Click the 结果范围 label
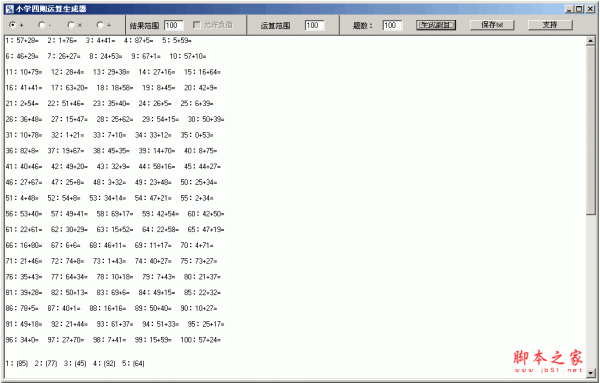 click(144, 26)
